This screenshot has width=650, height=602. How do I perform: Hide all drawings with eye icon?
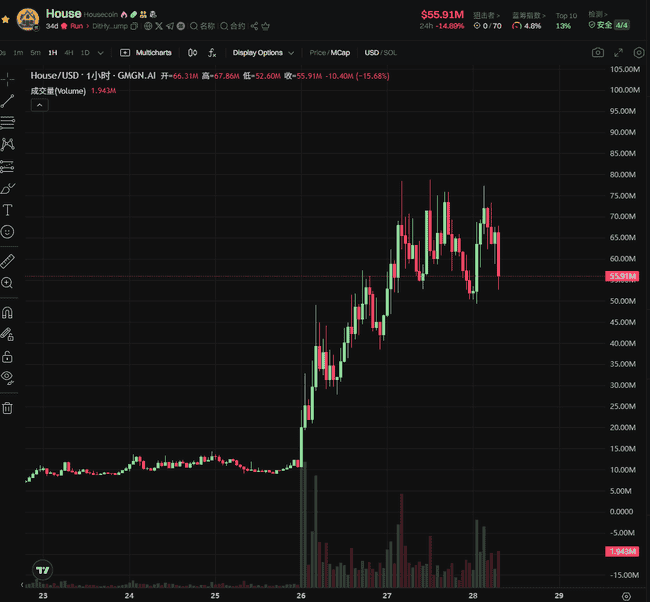pyautogui.click(x=8, y=377)
